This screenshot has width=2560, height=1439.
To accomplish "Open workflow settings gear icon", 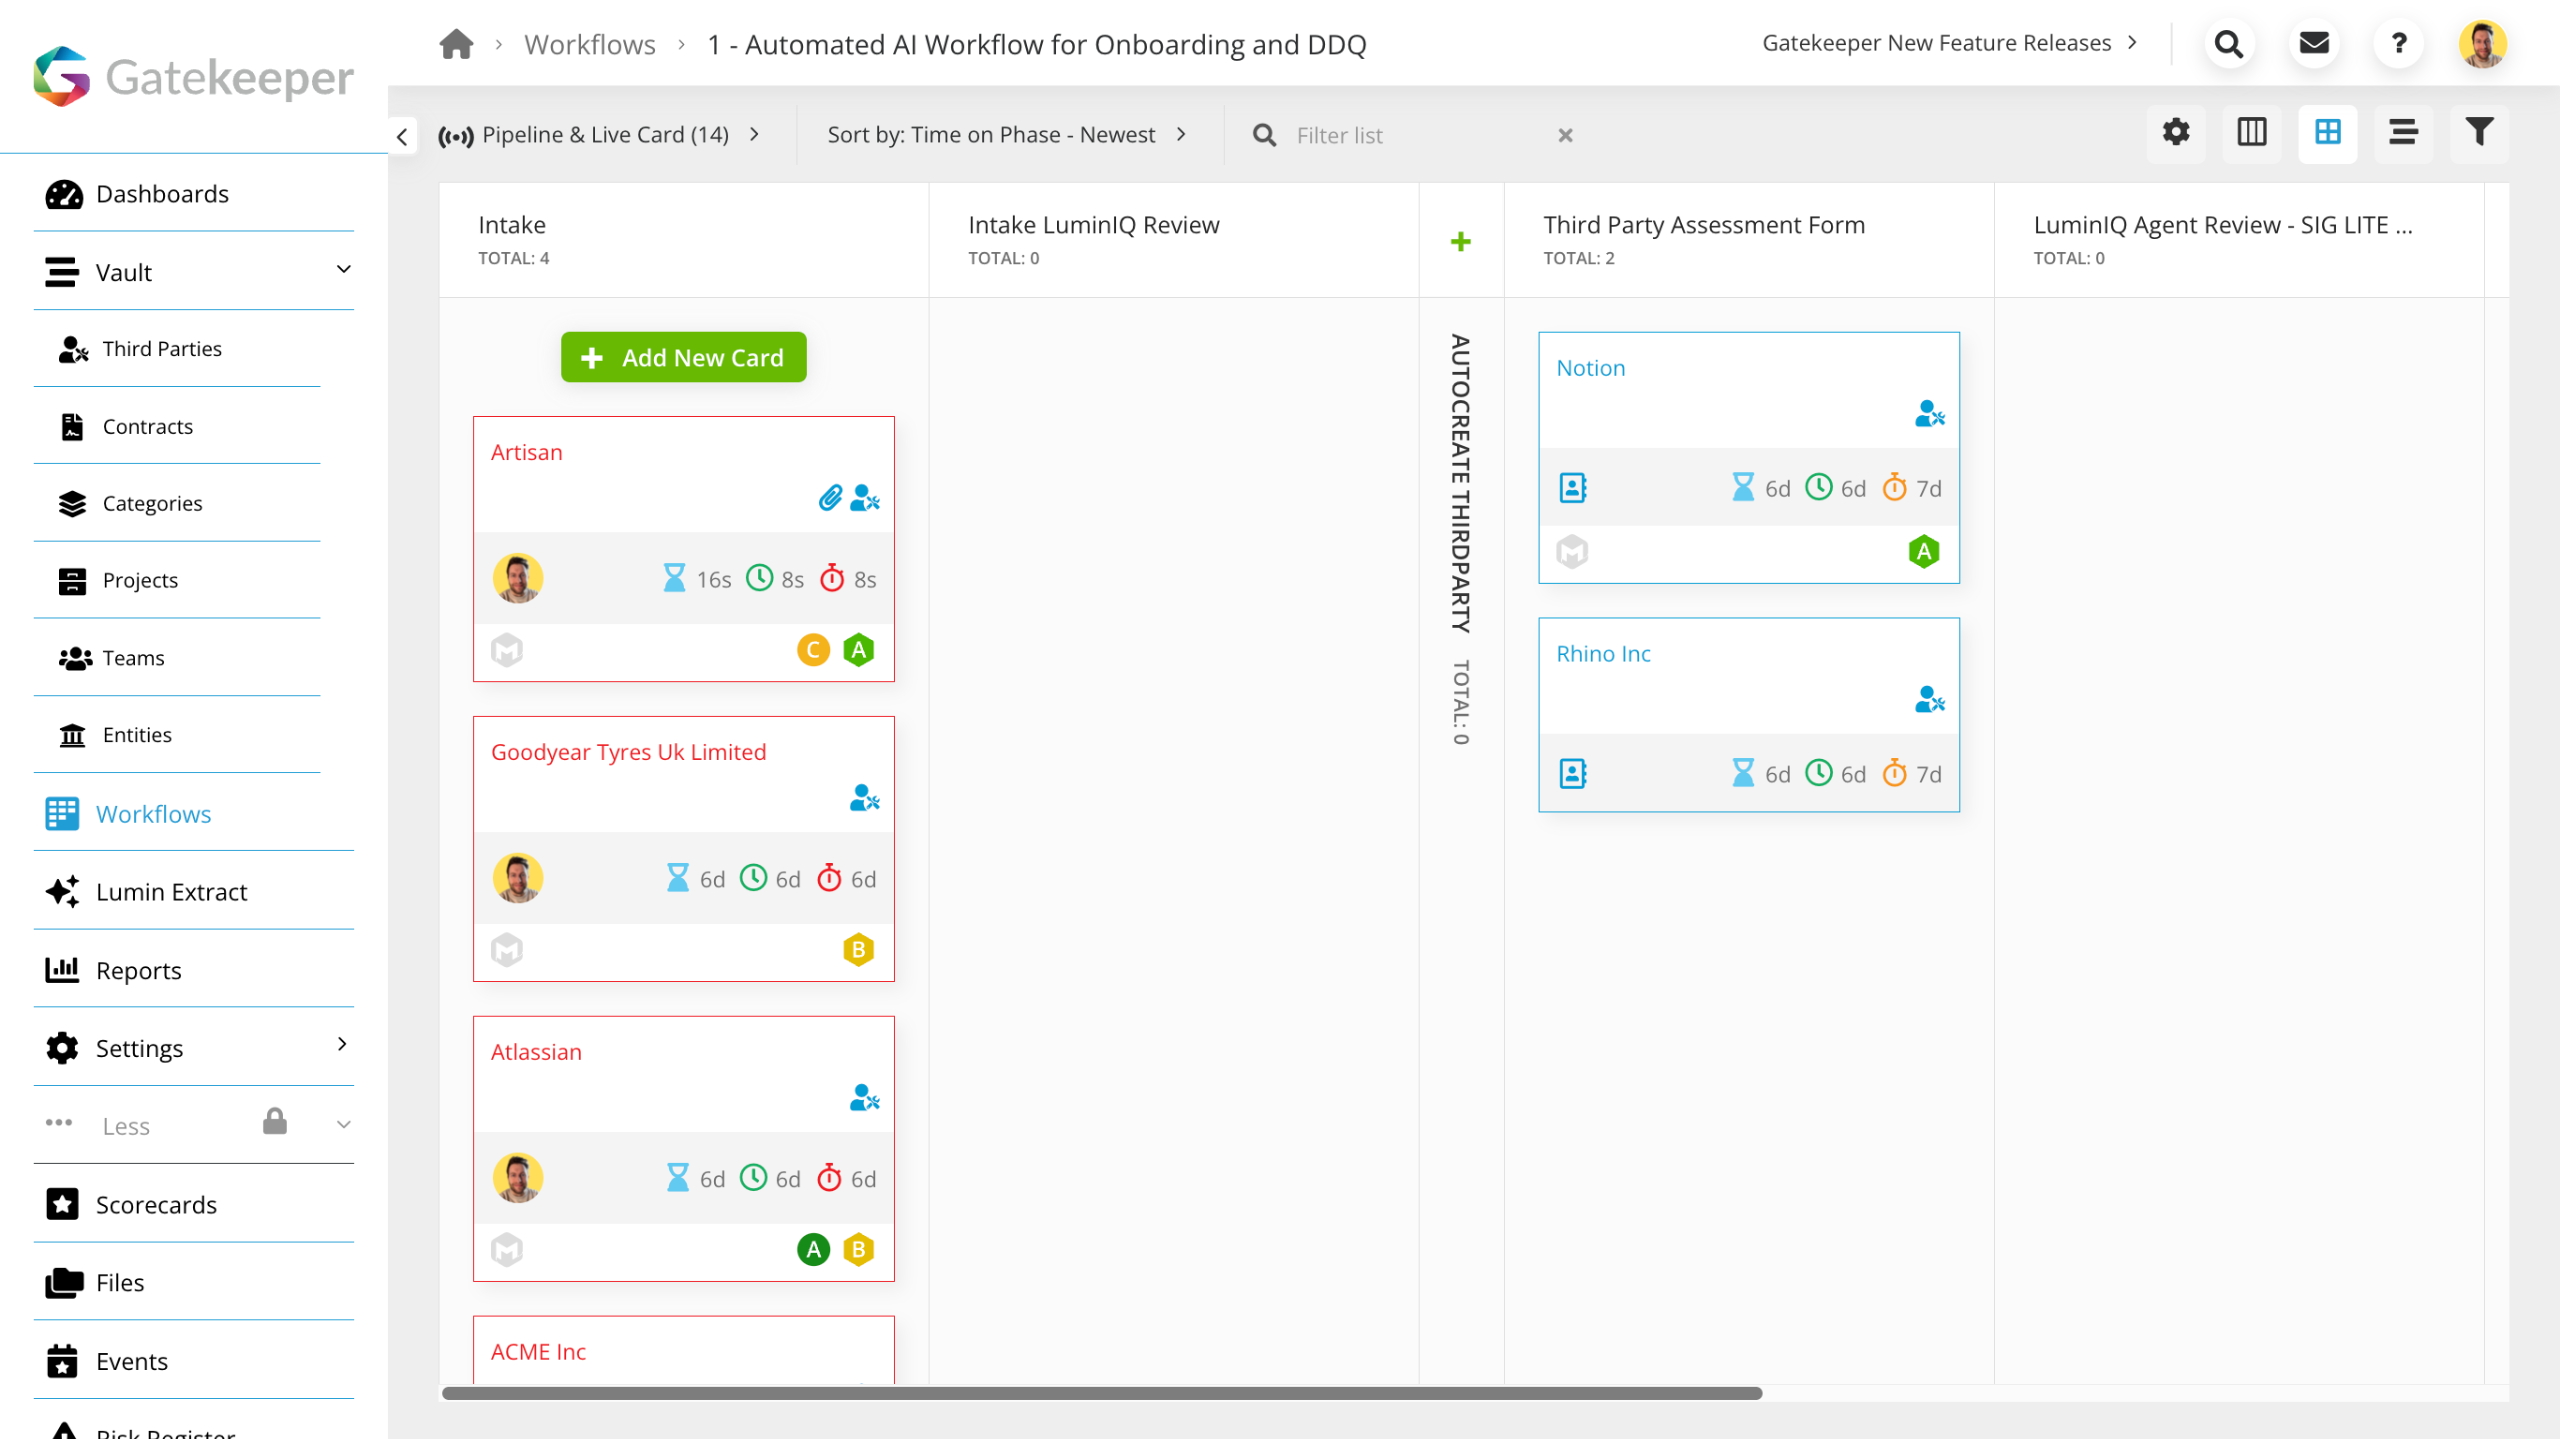I will click(x=2176, y=132).
